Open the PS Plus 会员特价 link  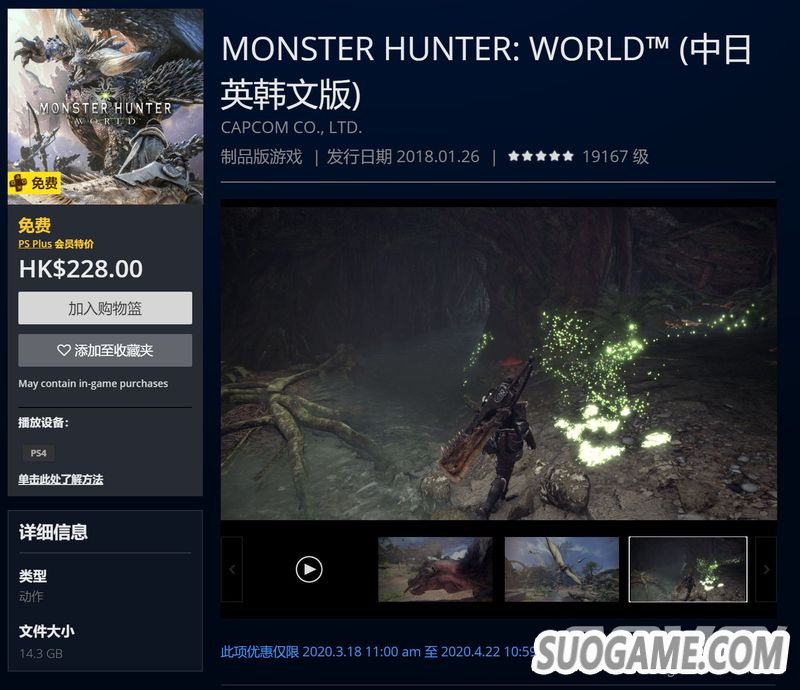56,244
